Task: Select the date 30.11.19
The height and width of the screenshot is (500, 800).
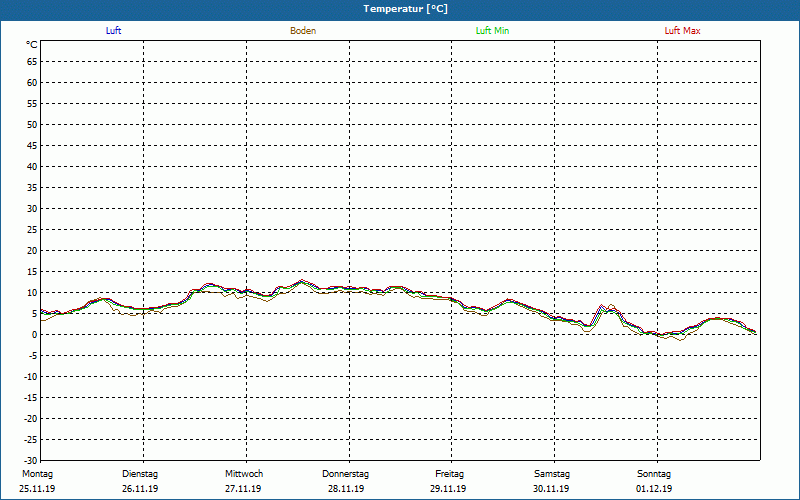Action: click(x=551, y=489)
